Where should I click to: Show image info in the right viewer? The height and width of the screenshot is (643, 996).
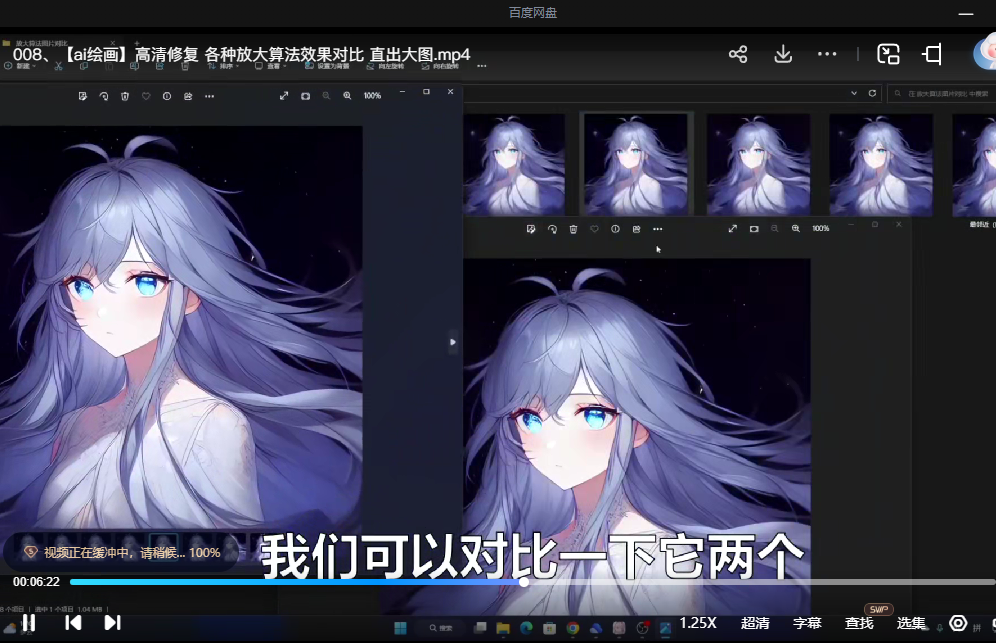click(x=616, y=229)
